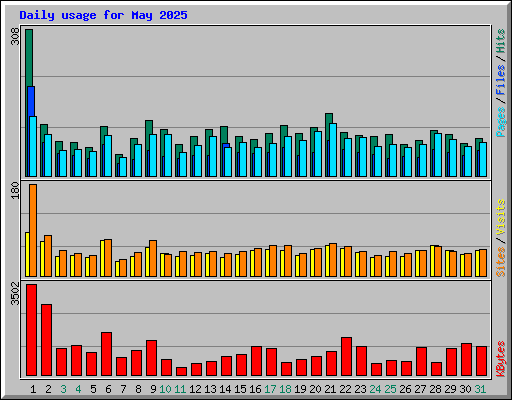Click the cyan Pages bar for day 21

[x=333, y=150]
